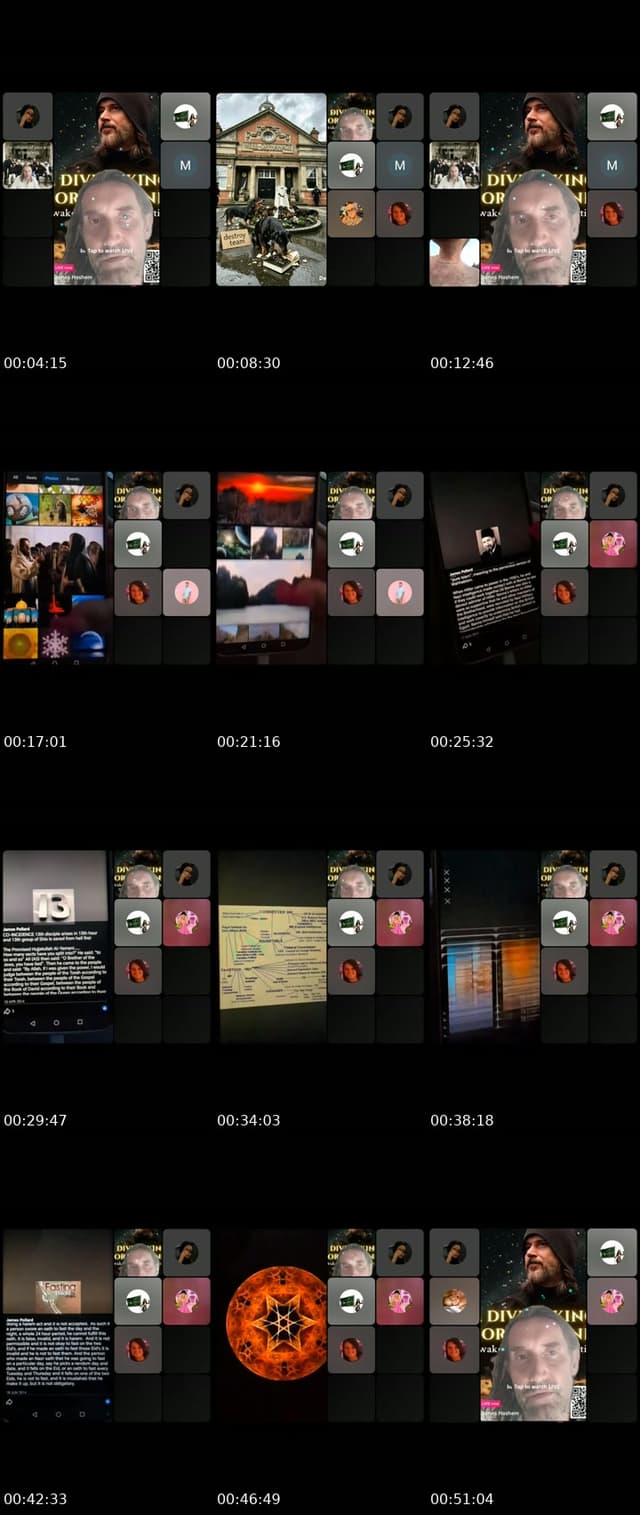640x1515 pixels.
Task: Tap the 'destroy team' sign in the 00:08:30 frame
Action: [235, 239]
